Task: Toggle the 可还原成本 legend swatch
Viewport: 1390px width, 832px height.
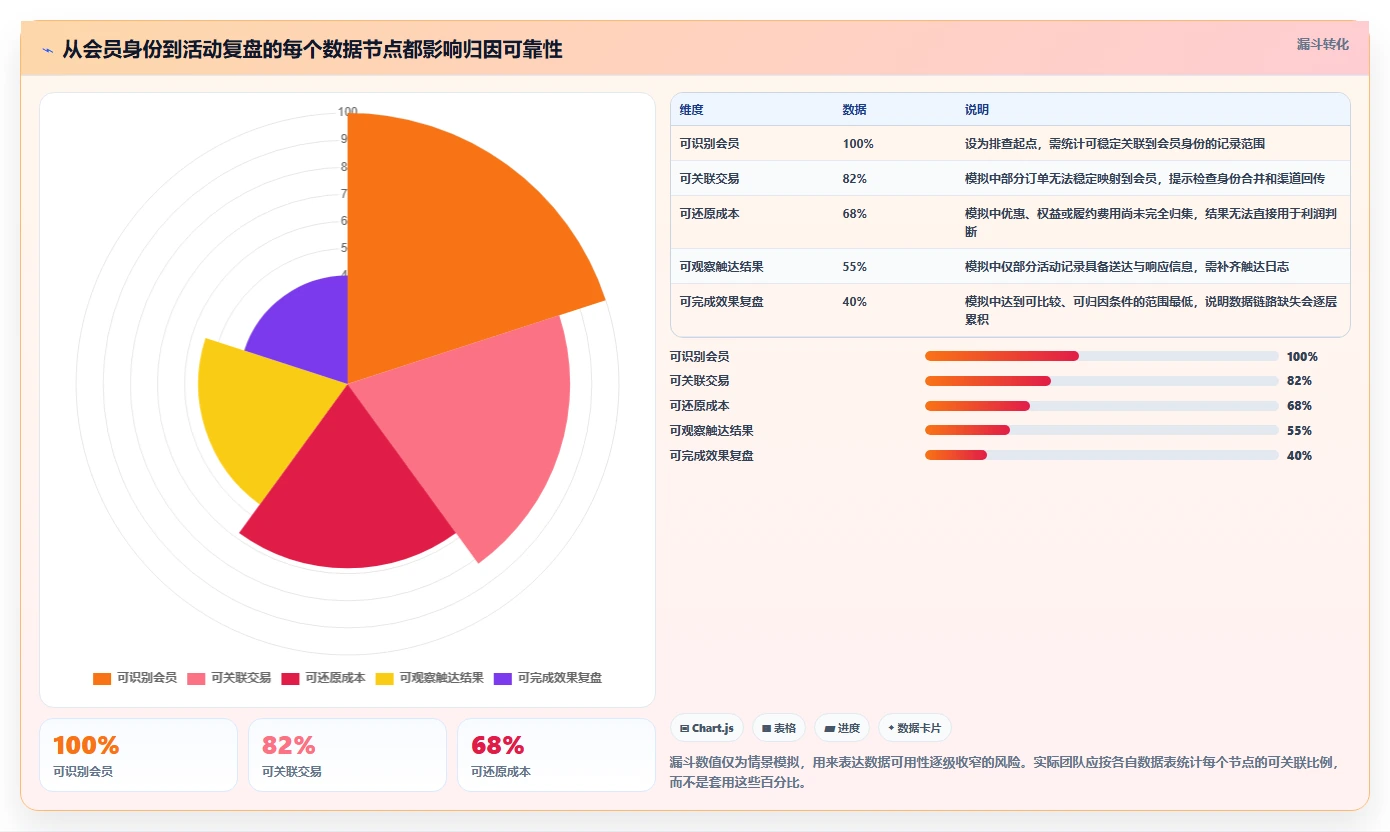Action: tap(291, 678)
